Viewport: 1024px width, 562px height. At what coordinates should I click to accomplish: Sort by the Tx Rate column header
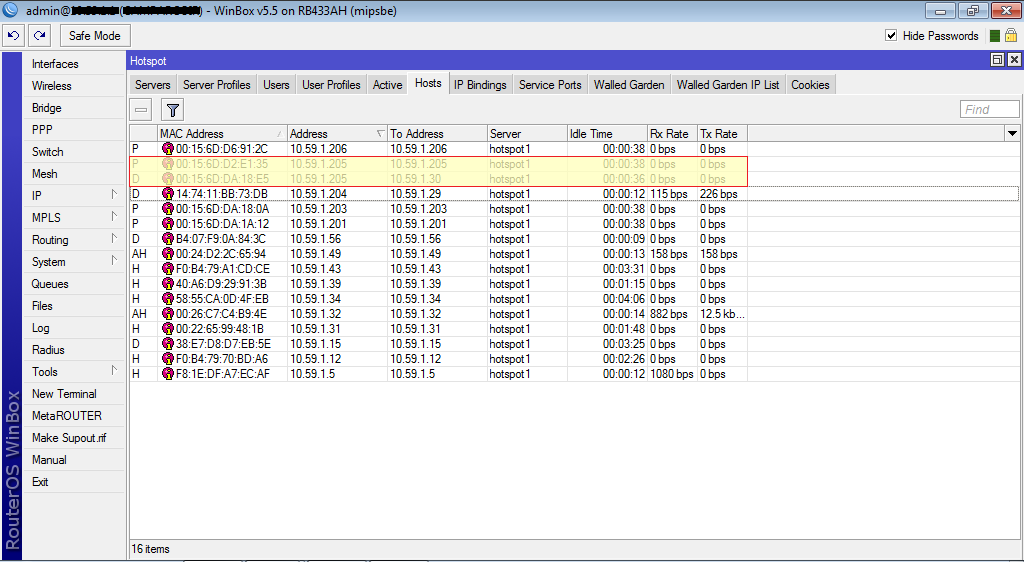(x=722, y=134)
